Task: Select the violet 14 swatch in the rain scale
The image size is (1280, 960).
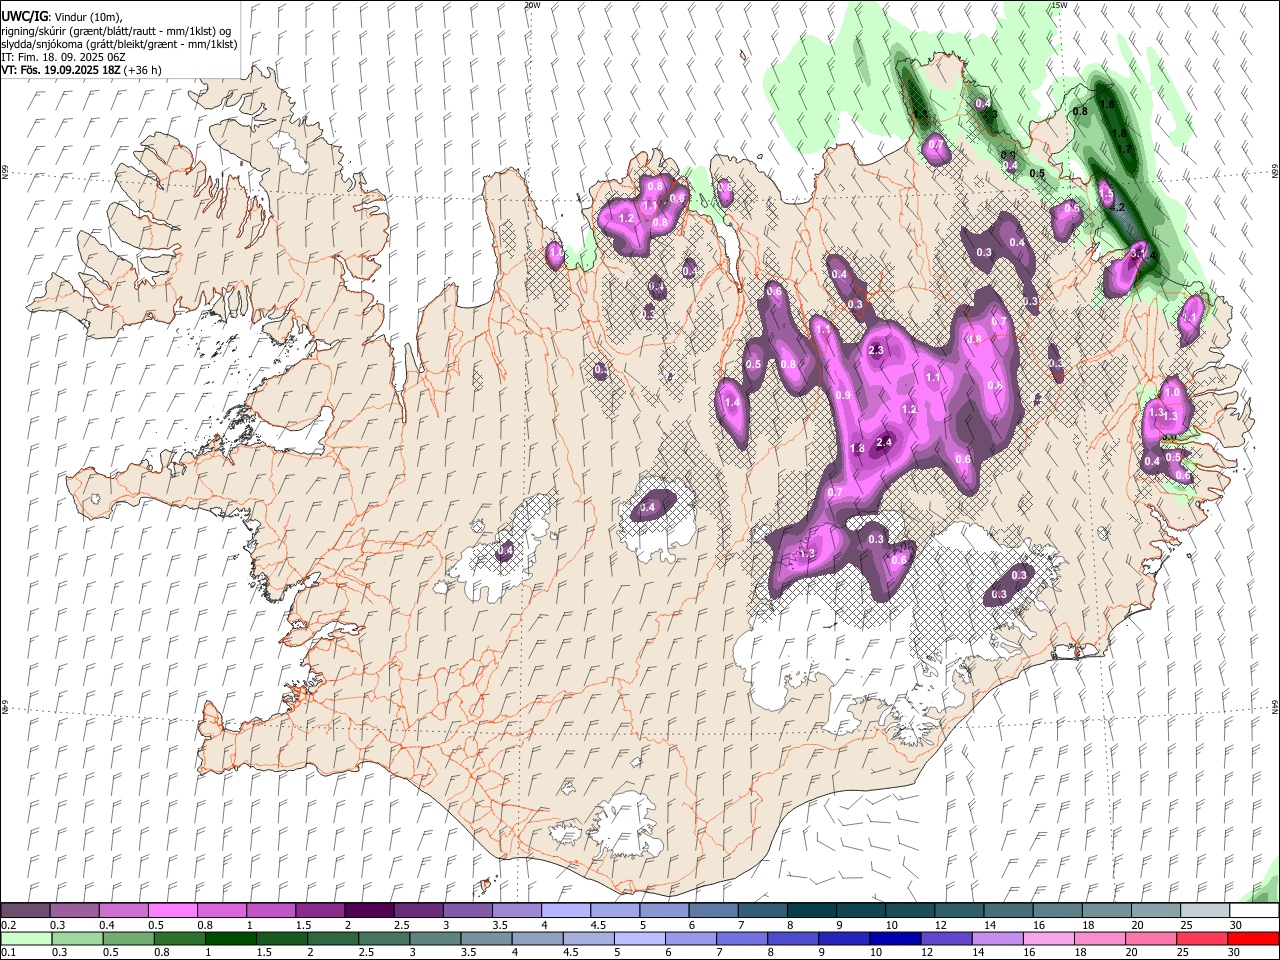Action: [x=998, y=938]
